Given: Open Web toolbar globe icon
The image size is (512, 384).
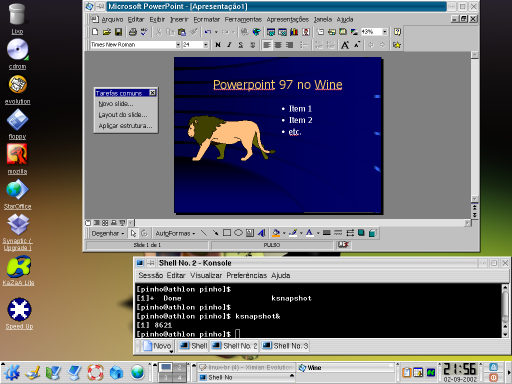Looking at the screenshot, I should pyautogui.click(x=256, y=32).
